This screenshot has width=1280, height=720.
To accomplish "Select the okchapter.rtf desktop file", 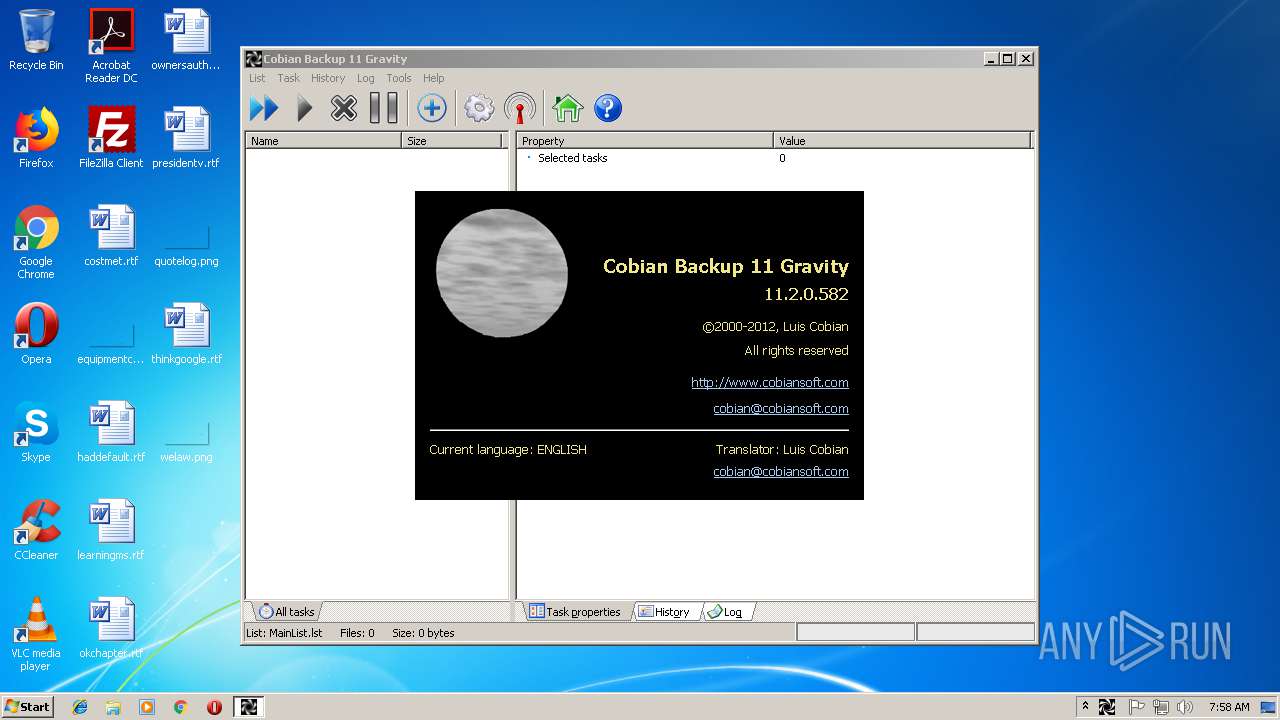I will [111, 628].
